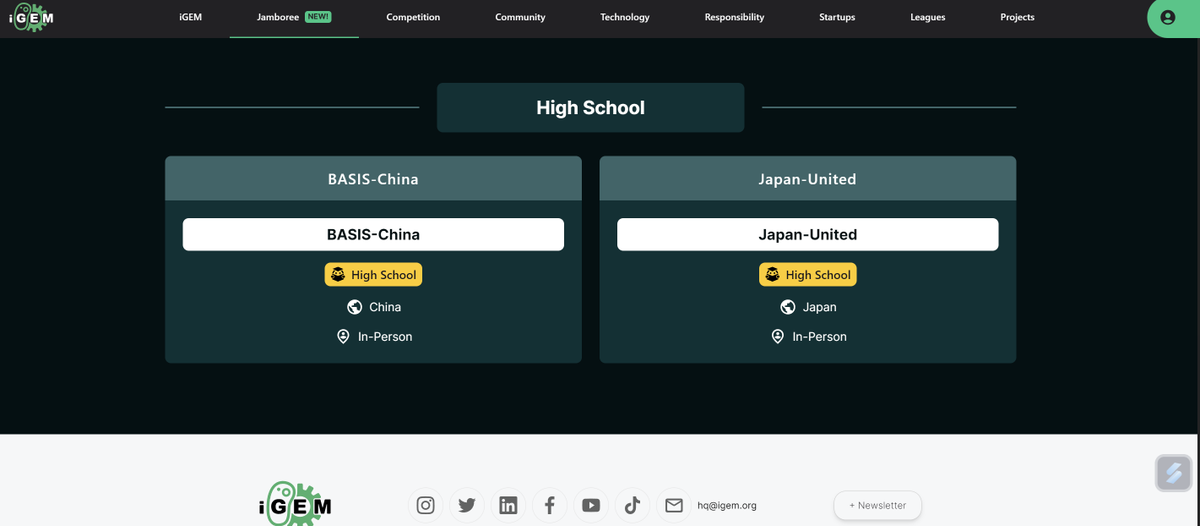Click the email envelope icon

(x=674, y=505)
